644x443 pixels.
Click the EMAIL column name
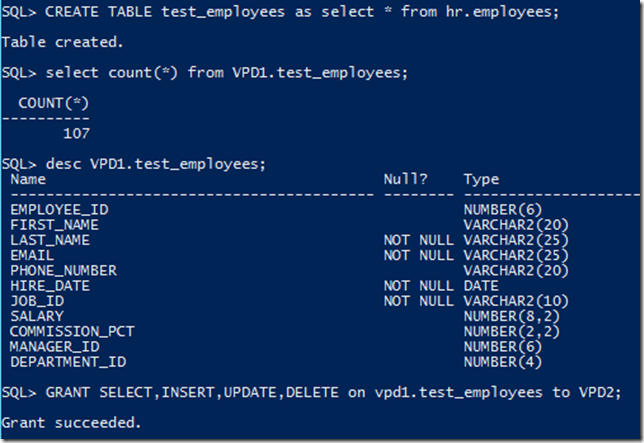32,255
